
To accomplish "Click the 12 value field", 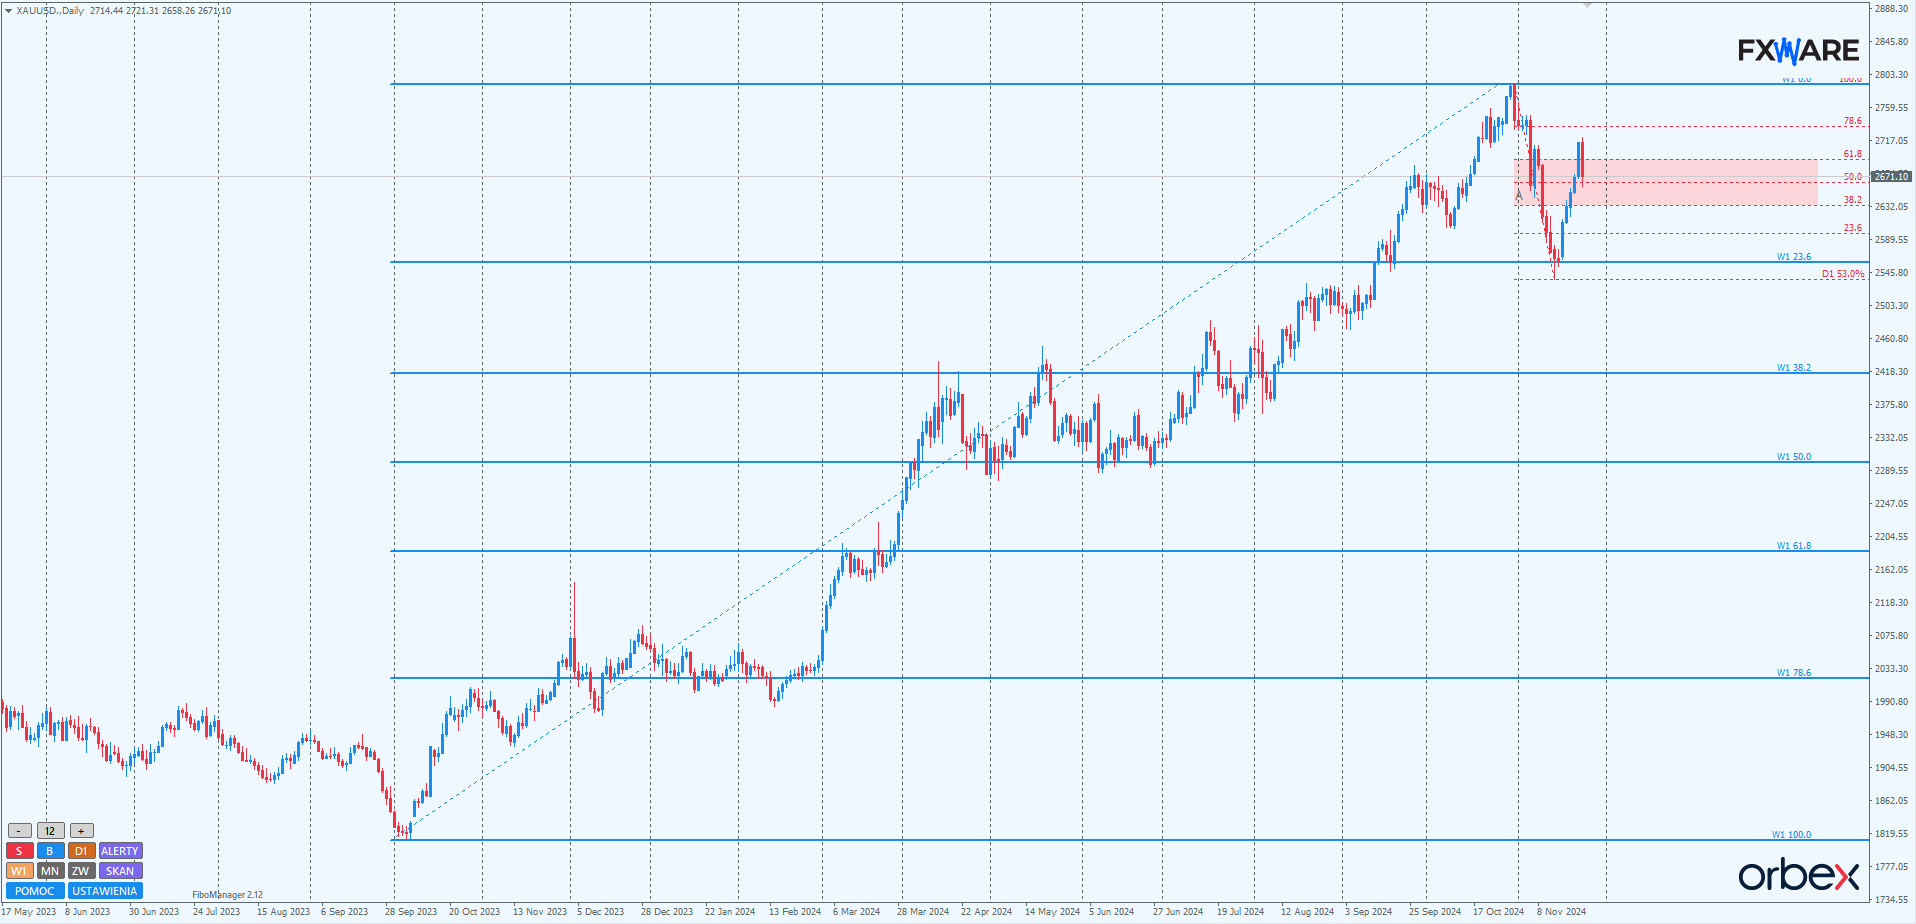I will [x=50, y=831].
